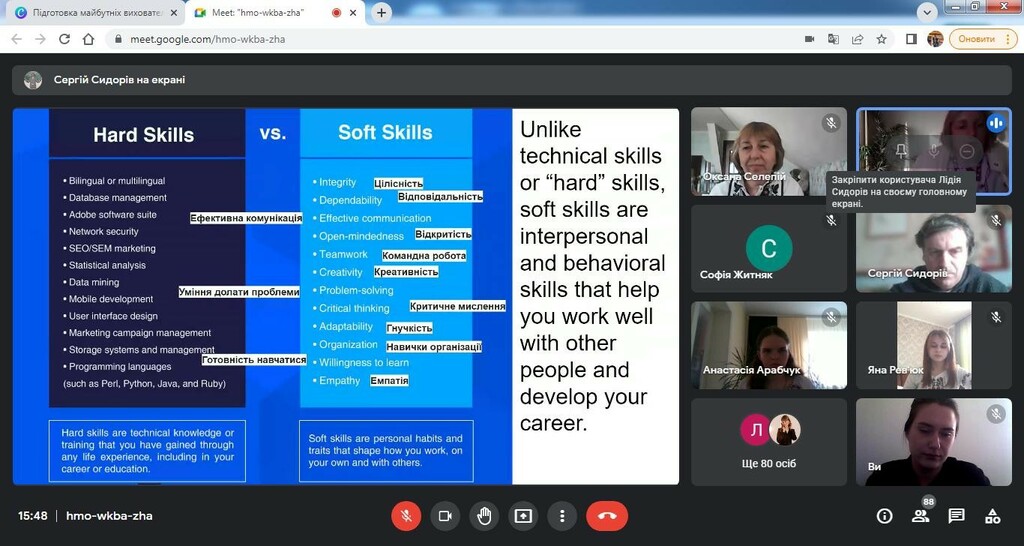Open meeting details info icon
This screenshot has width=1024, height=546.
884,516
